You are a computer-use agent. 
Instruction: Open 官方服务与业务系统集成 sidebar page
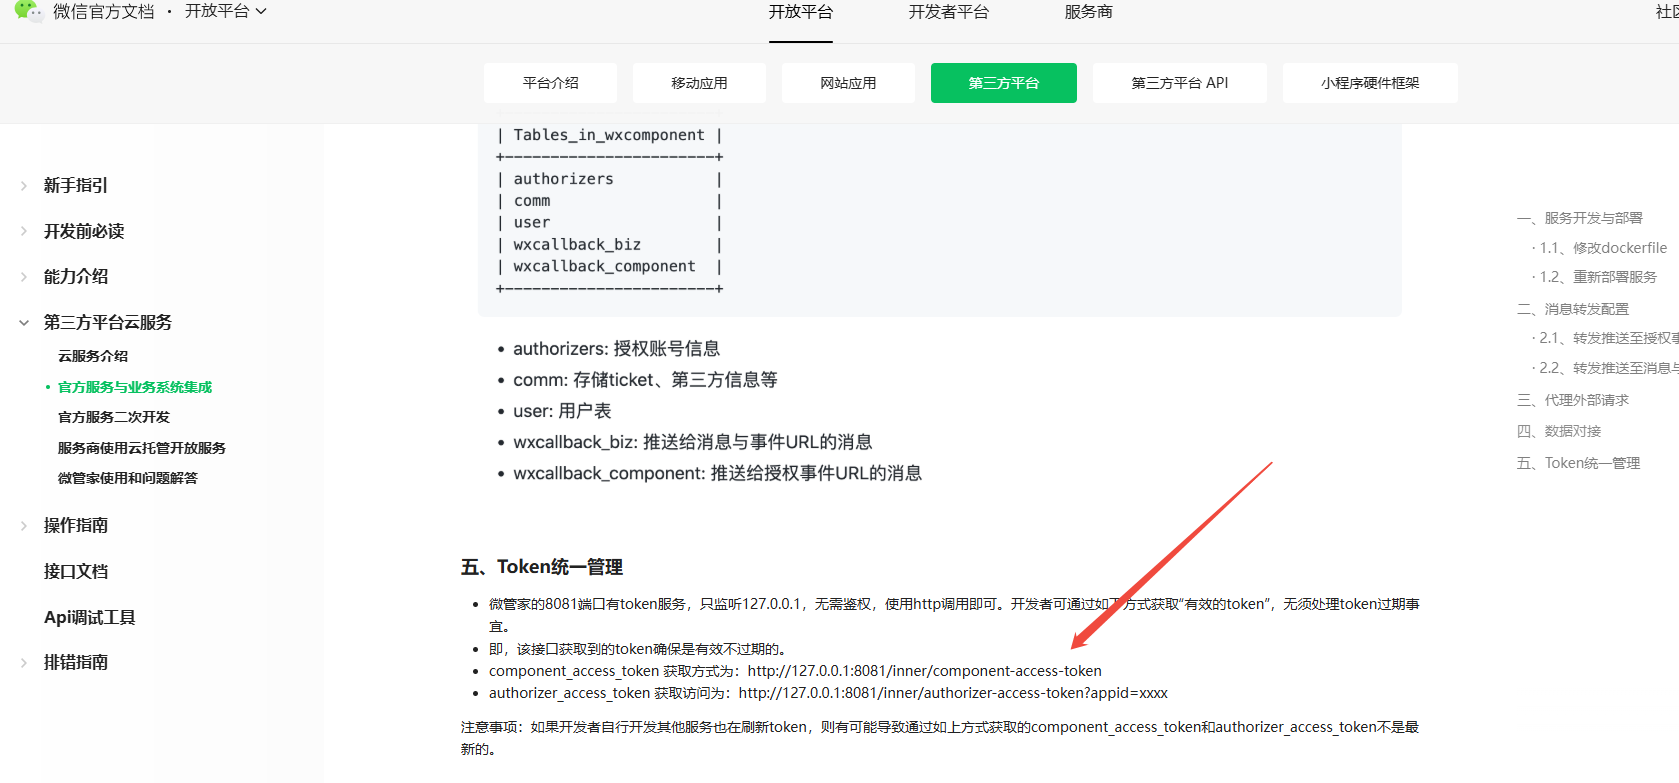[135, 387]
